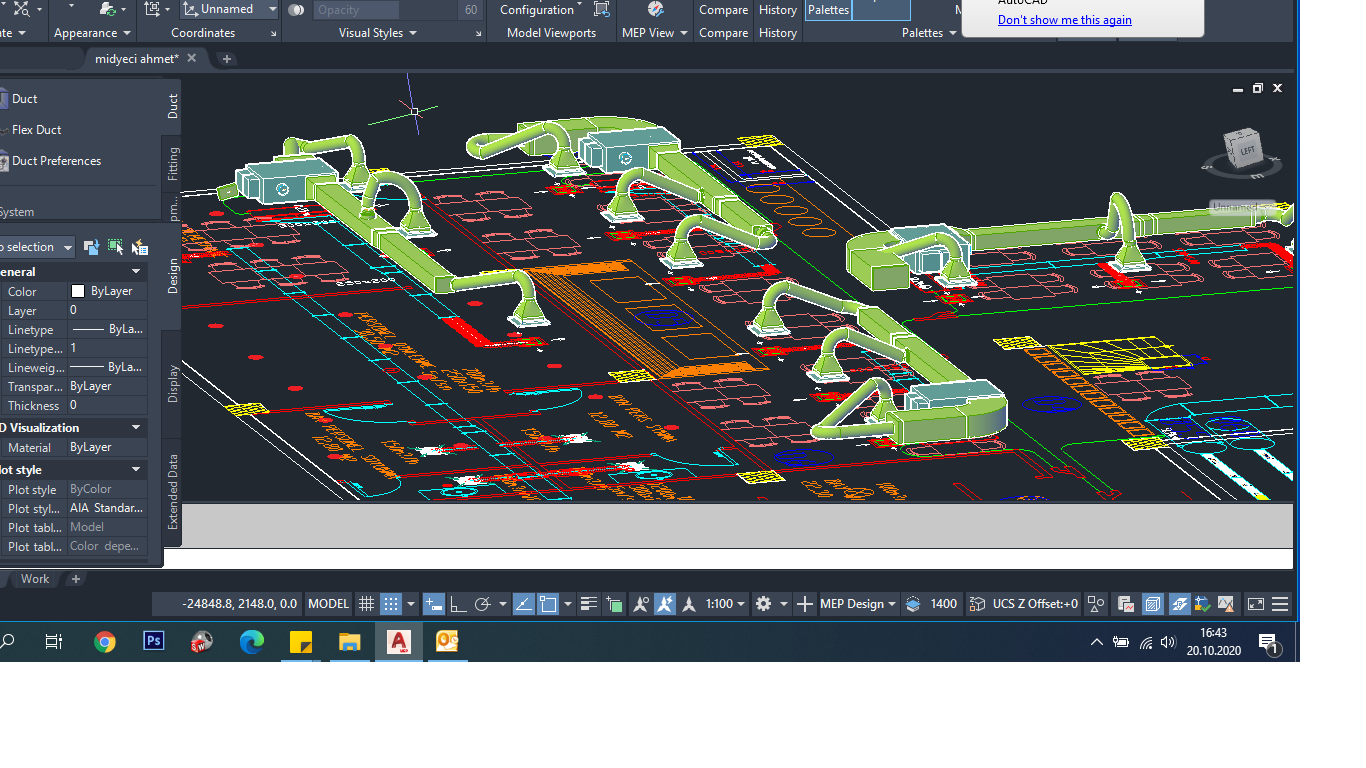The height and width of the screenshot is (768, 1366).
Task: Toggle snap mode in status bar
Action: tap(391, 604)
